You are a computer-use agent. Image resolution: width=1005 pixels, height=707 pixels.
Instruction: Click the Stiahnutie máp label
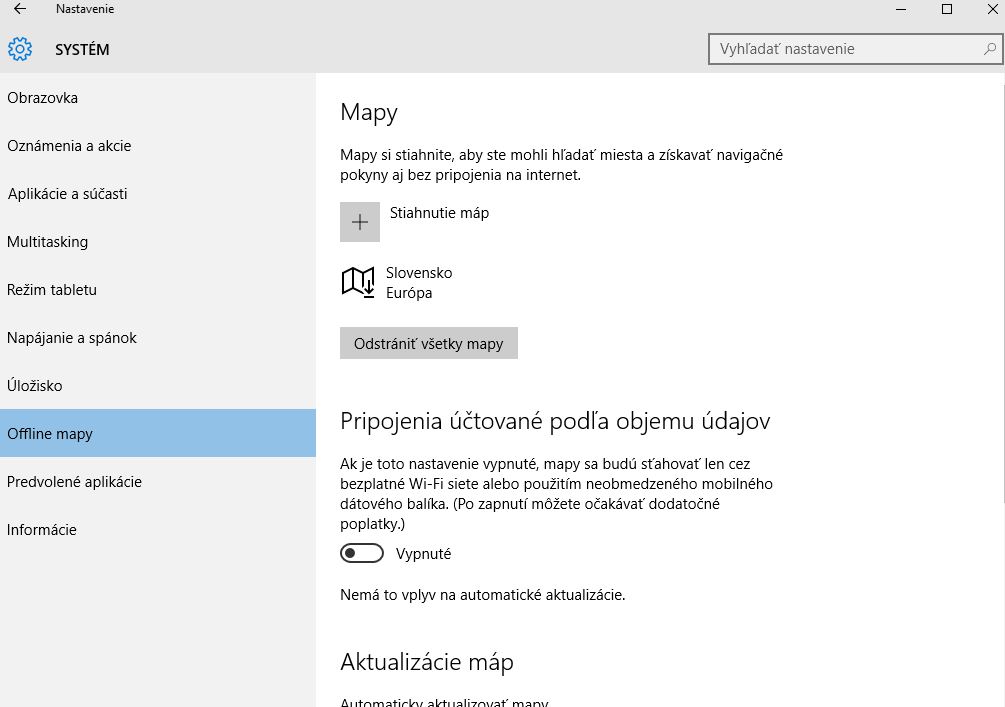439,213
